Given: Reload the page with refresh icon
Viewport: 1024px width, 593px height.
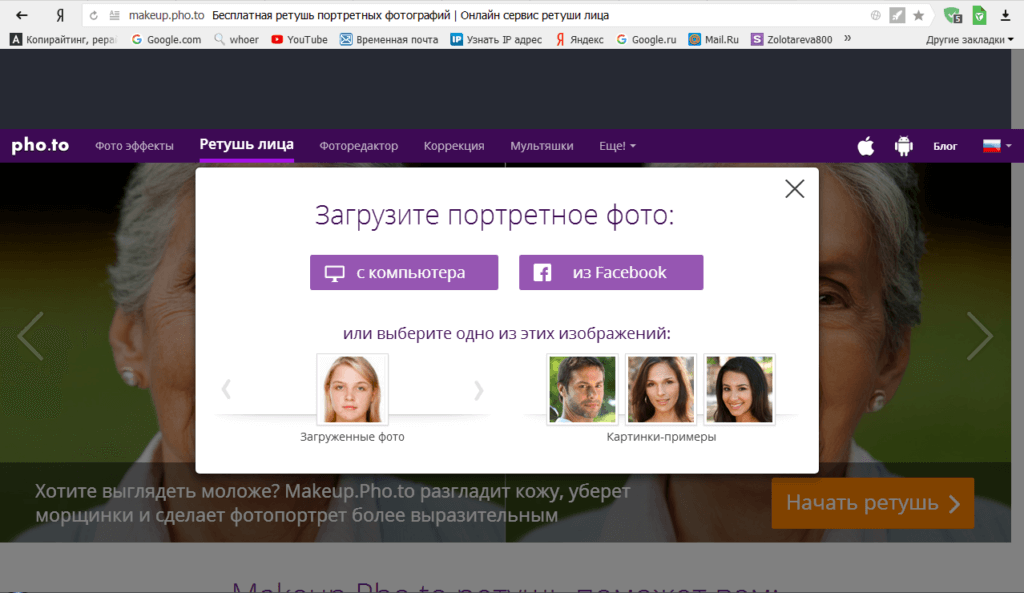Looking at the screenshot, I should click(93, 16).
